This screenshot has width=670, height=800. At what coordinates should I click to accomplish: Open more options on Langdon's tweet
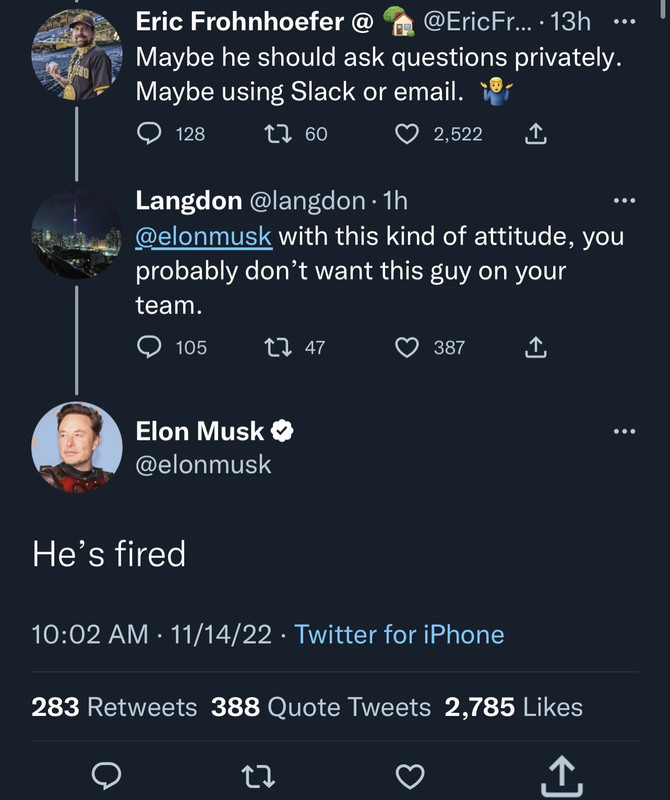point(624,202)
